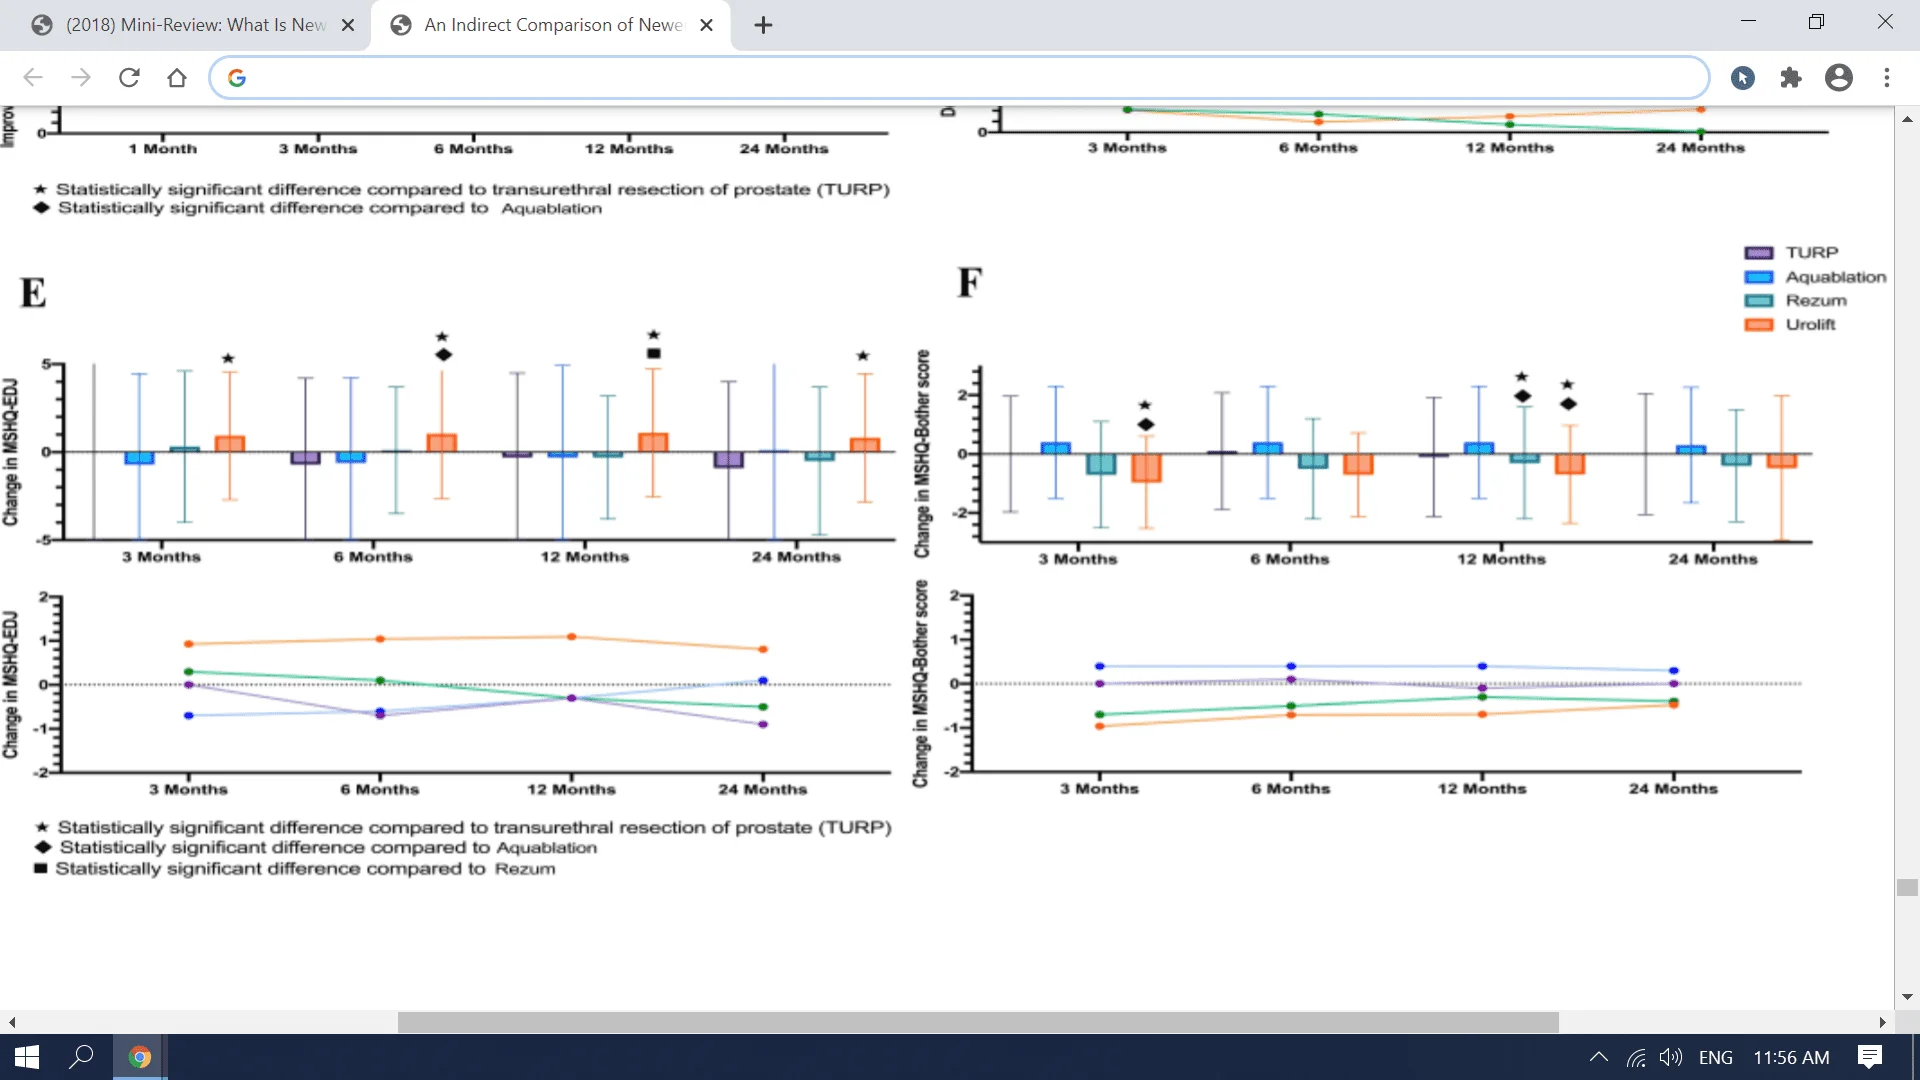Open the network Wi-Fi status icon
The image size is (1920, 1080).
coord(1636,1057)
